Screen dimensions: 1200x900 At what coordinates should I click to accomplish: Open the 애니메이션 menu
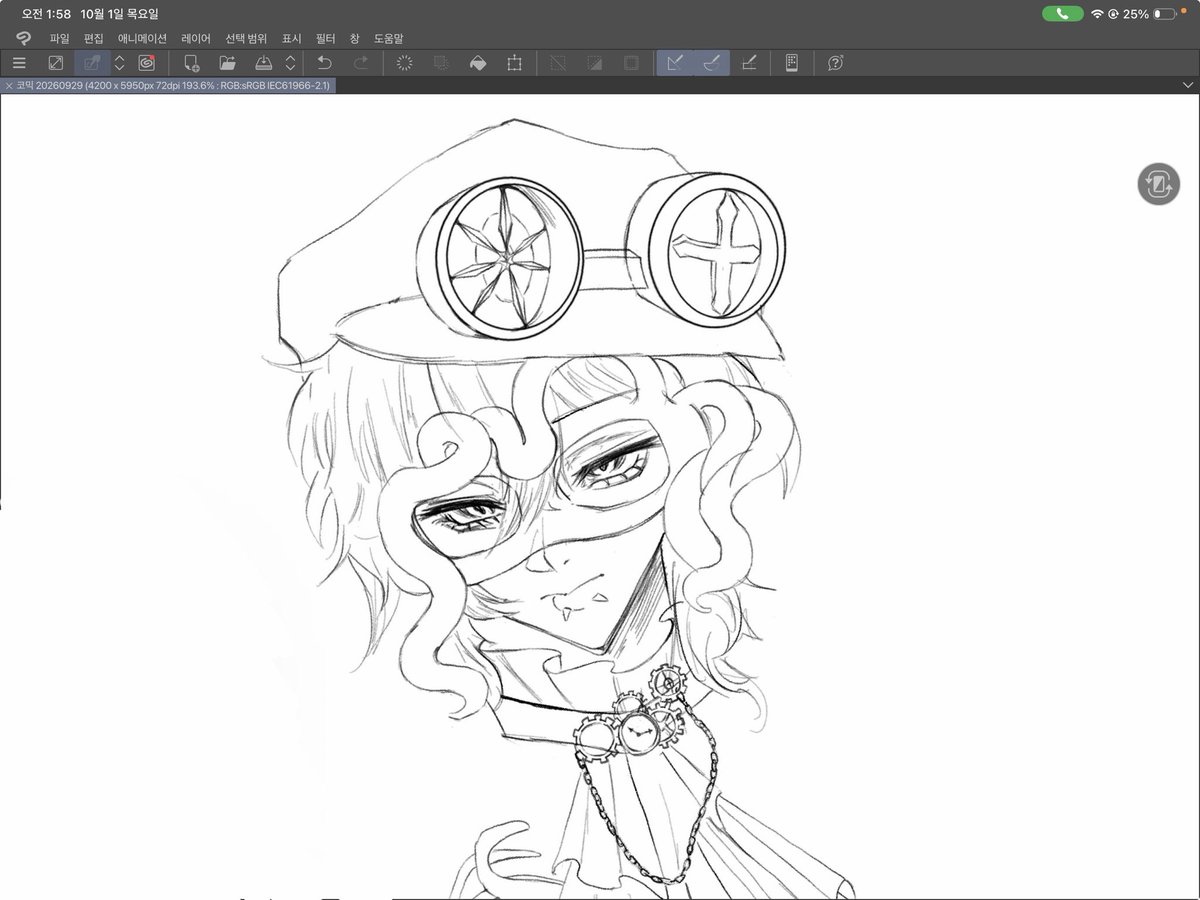coord(142,38)
